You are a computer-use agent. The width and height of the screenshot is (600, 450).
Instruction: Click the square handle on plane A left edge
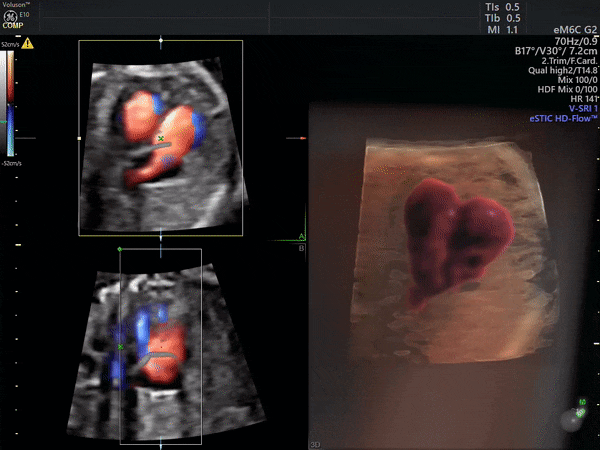click(x=79, y=138)
